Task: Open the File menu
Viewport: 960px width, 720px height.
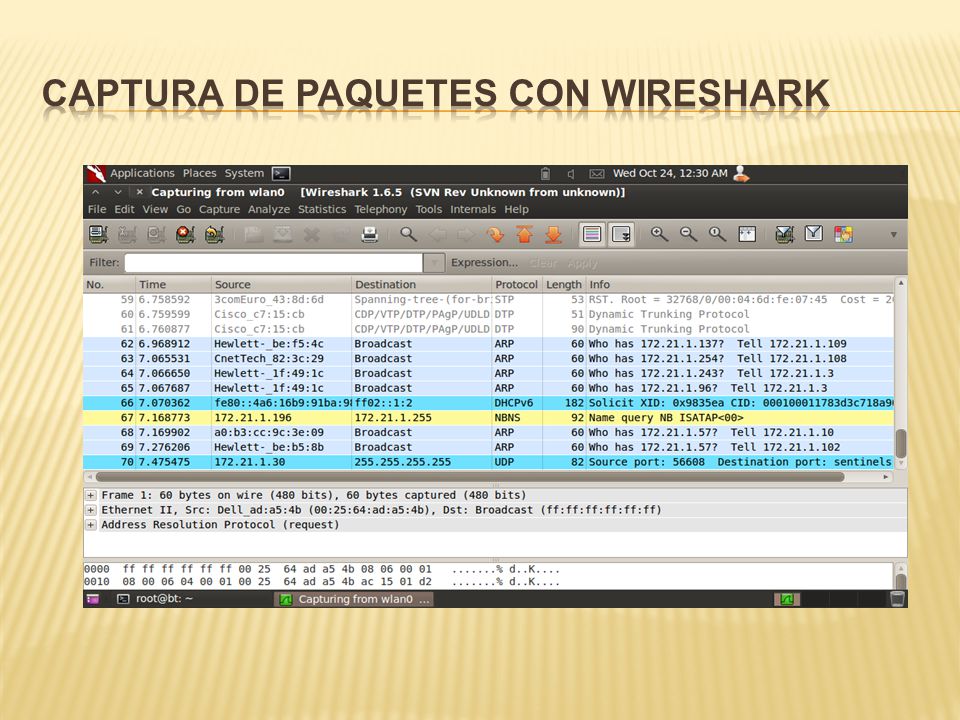Action: (97, 209)
